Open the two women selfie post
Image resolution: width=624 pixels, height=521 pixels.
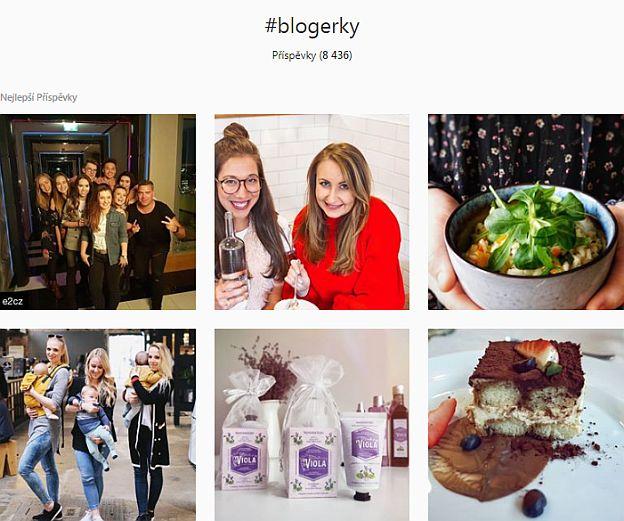click(x=312, y=212)
